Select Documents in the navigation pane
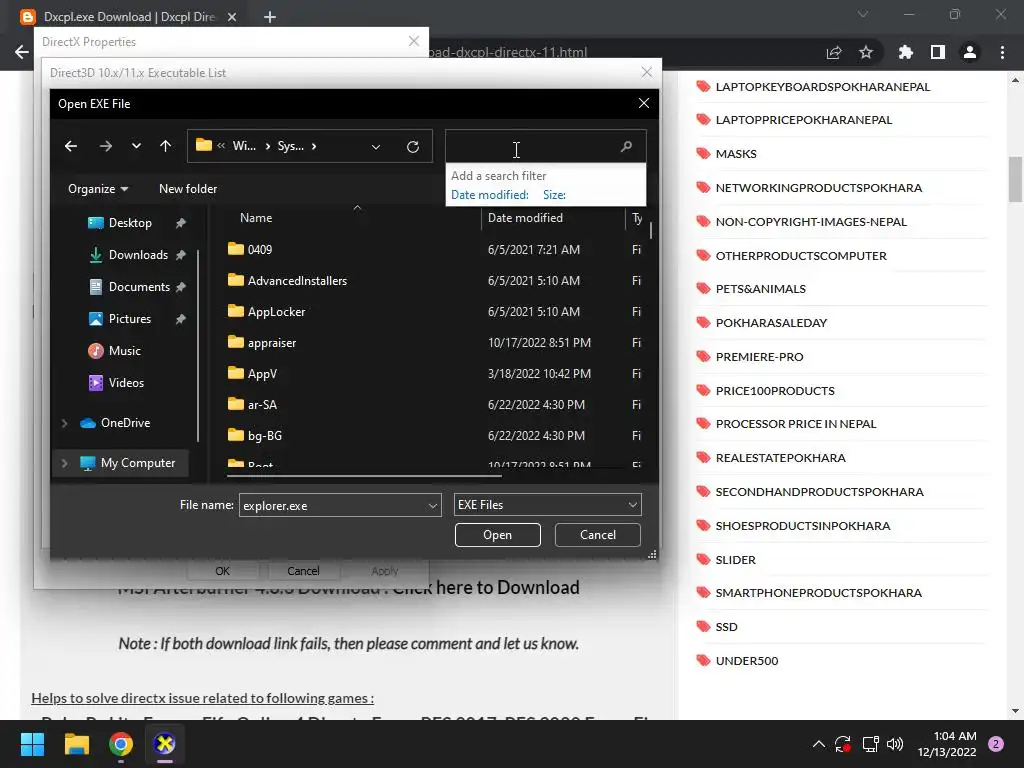The width and height of the screenshot is (1024, 768). (139, 287)
